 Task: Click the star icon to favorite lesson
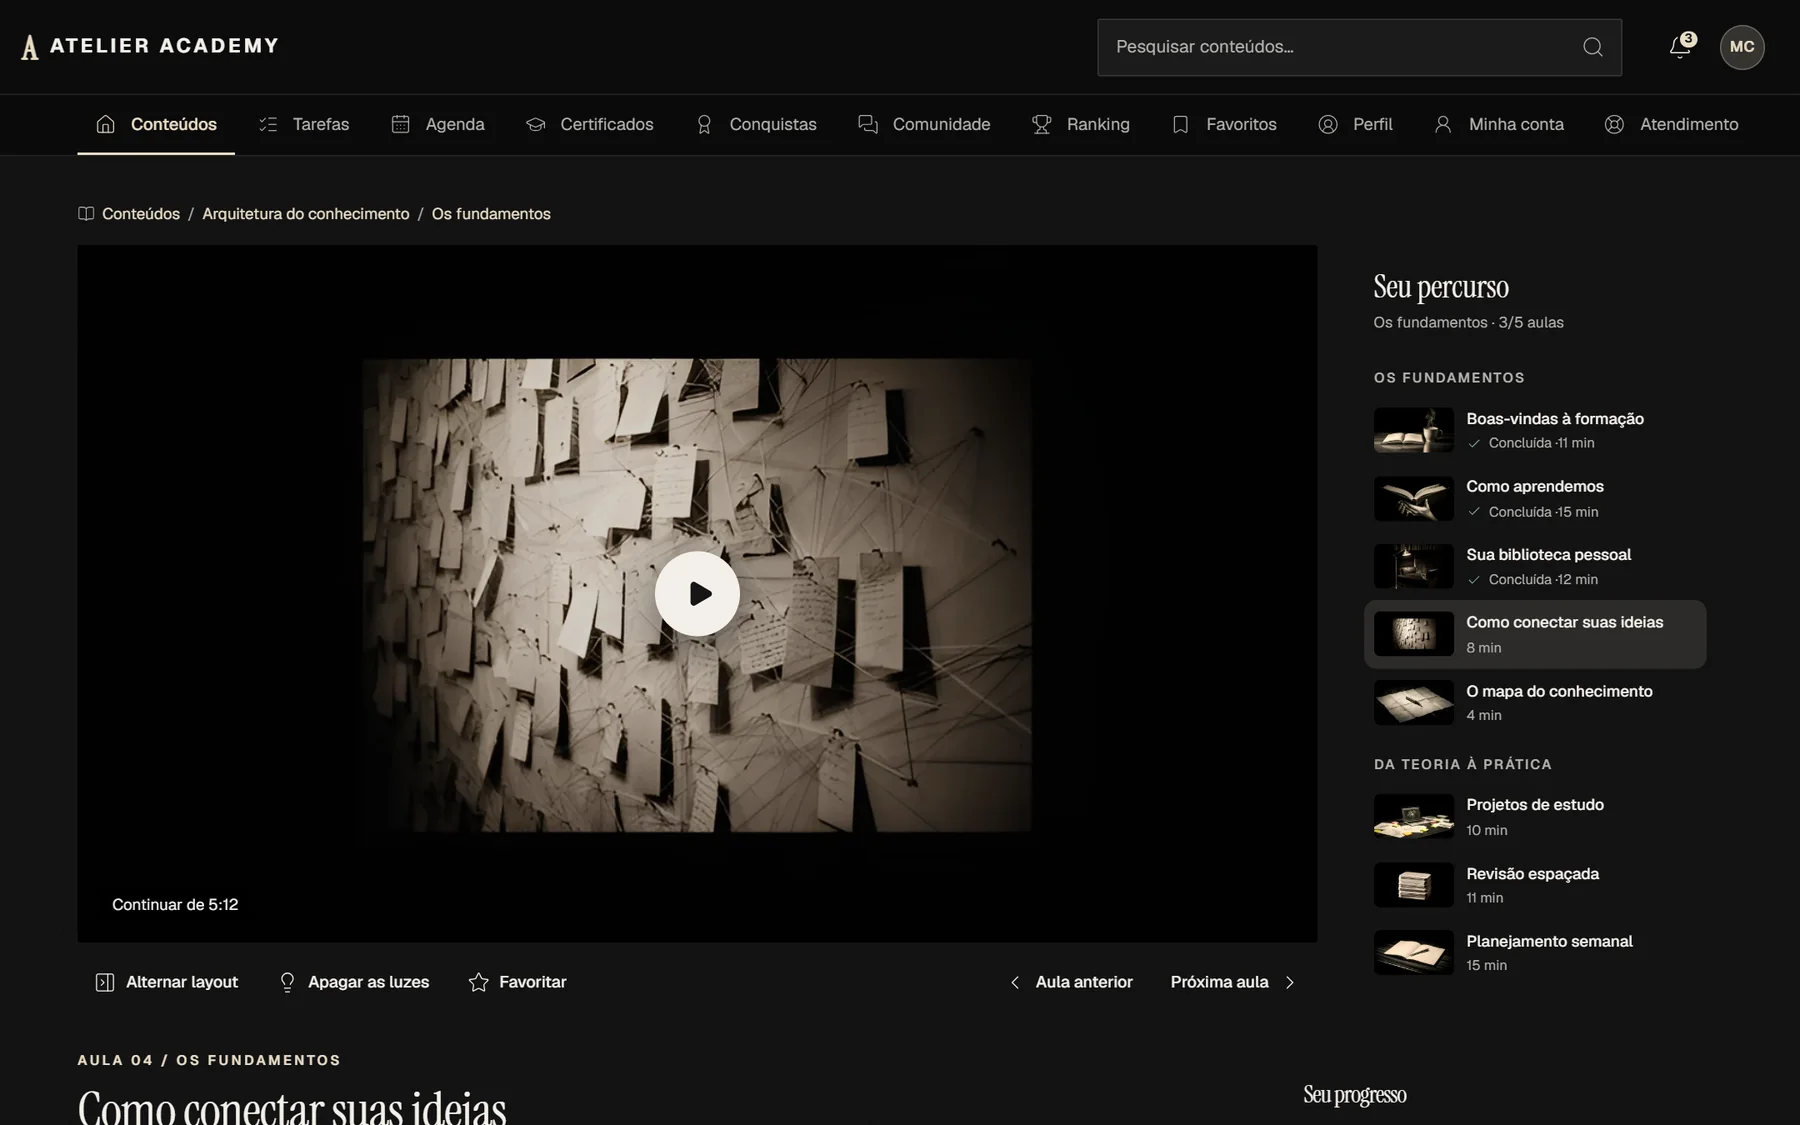tap(479, 982)
